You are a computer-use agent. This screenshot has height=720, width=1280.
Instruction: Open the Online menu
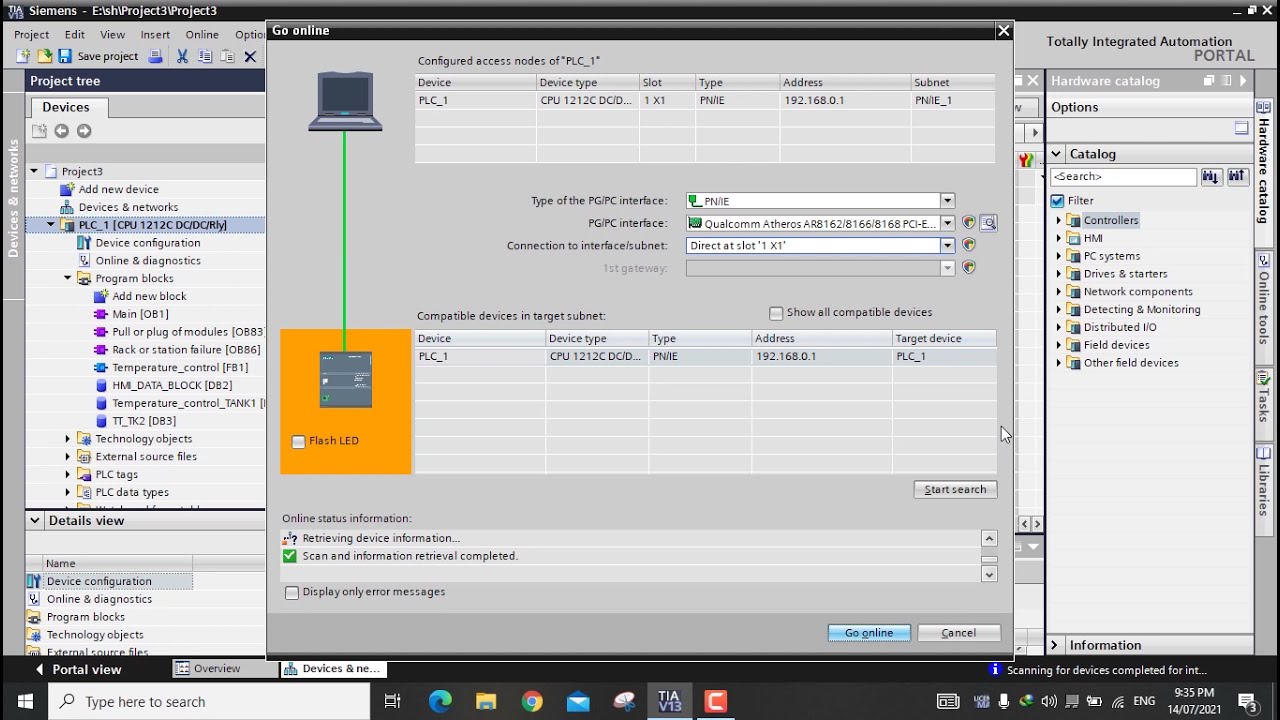(x=202, y=34)
